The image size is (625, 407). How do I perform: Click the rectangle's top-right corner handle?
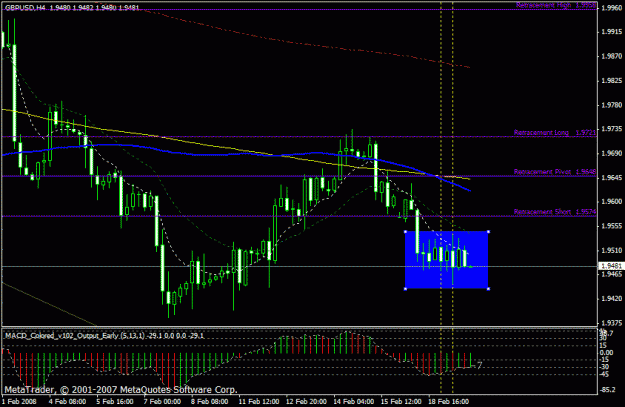coord(488,232)
